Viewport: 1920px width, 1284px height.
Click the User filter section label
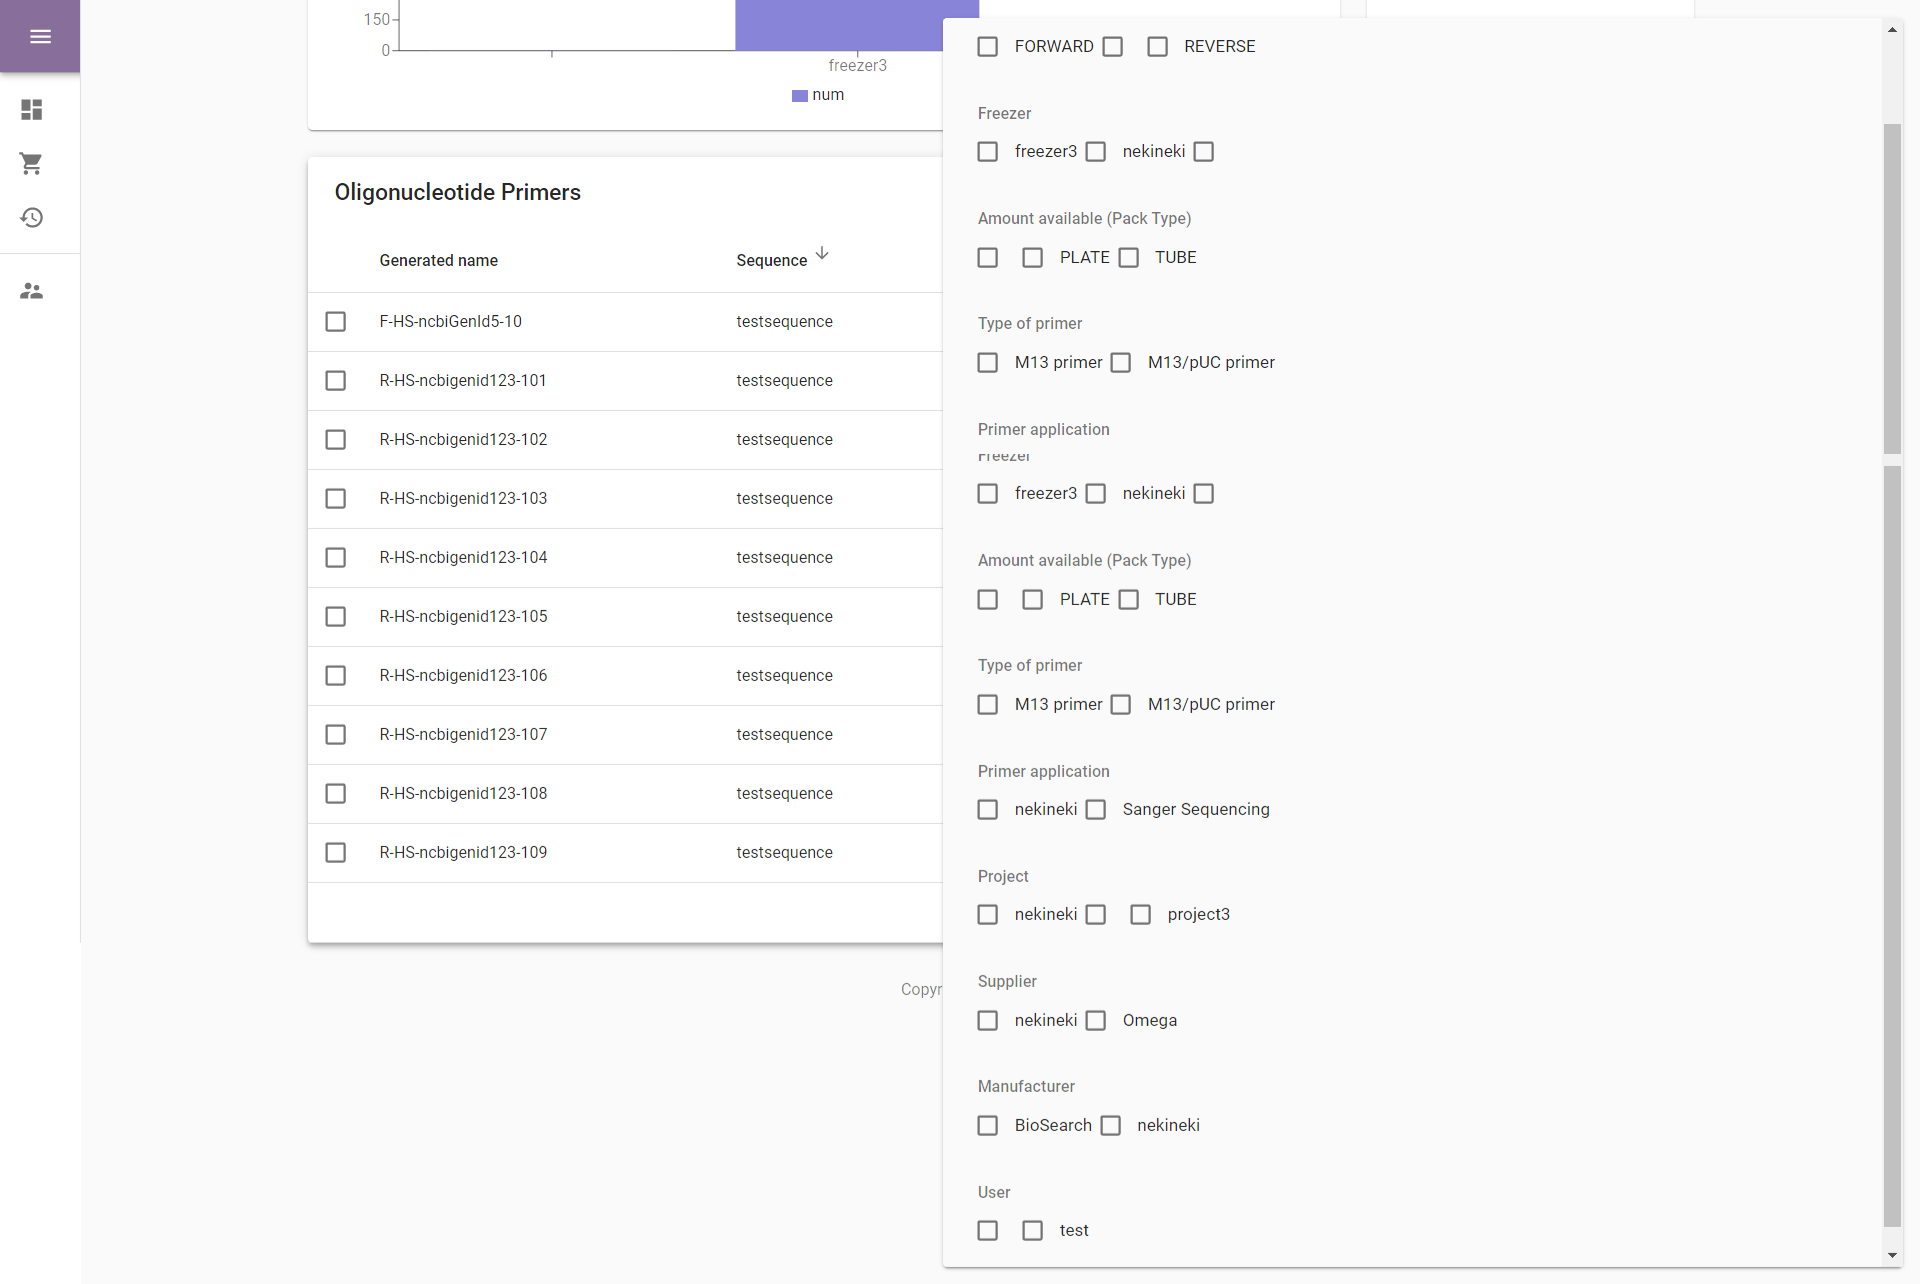point(994,1193)
